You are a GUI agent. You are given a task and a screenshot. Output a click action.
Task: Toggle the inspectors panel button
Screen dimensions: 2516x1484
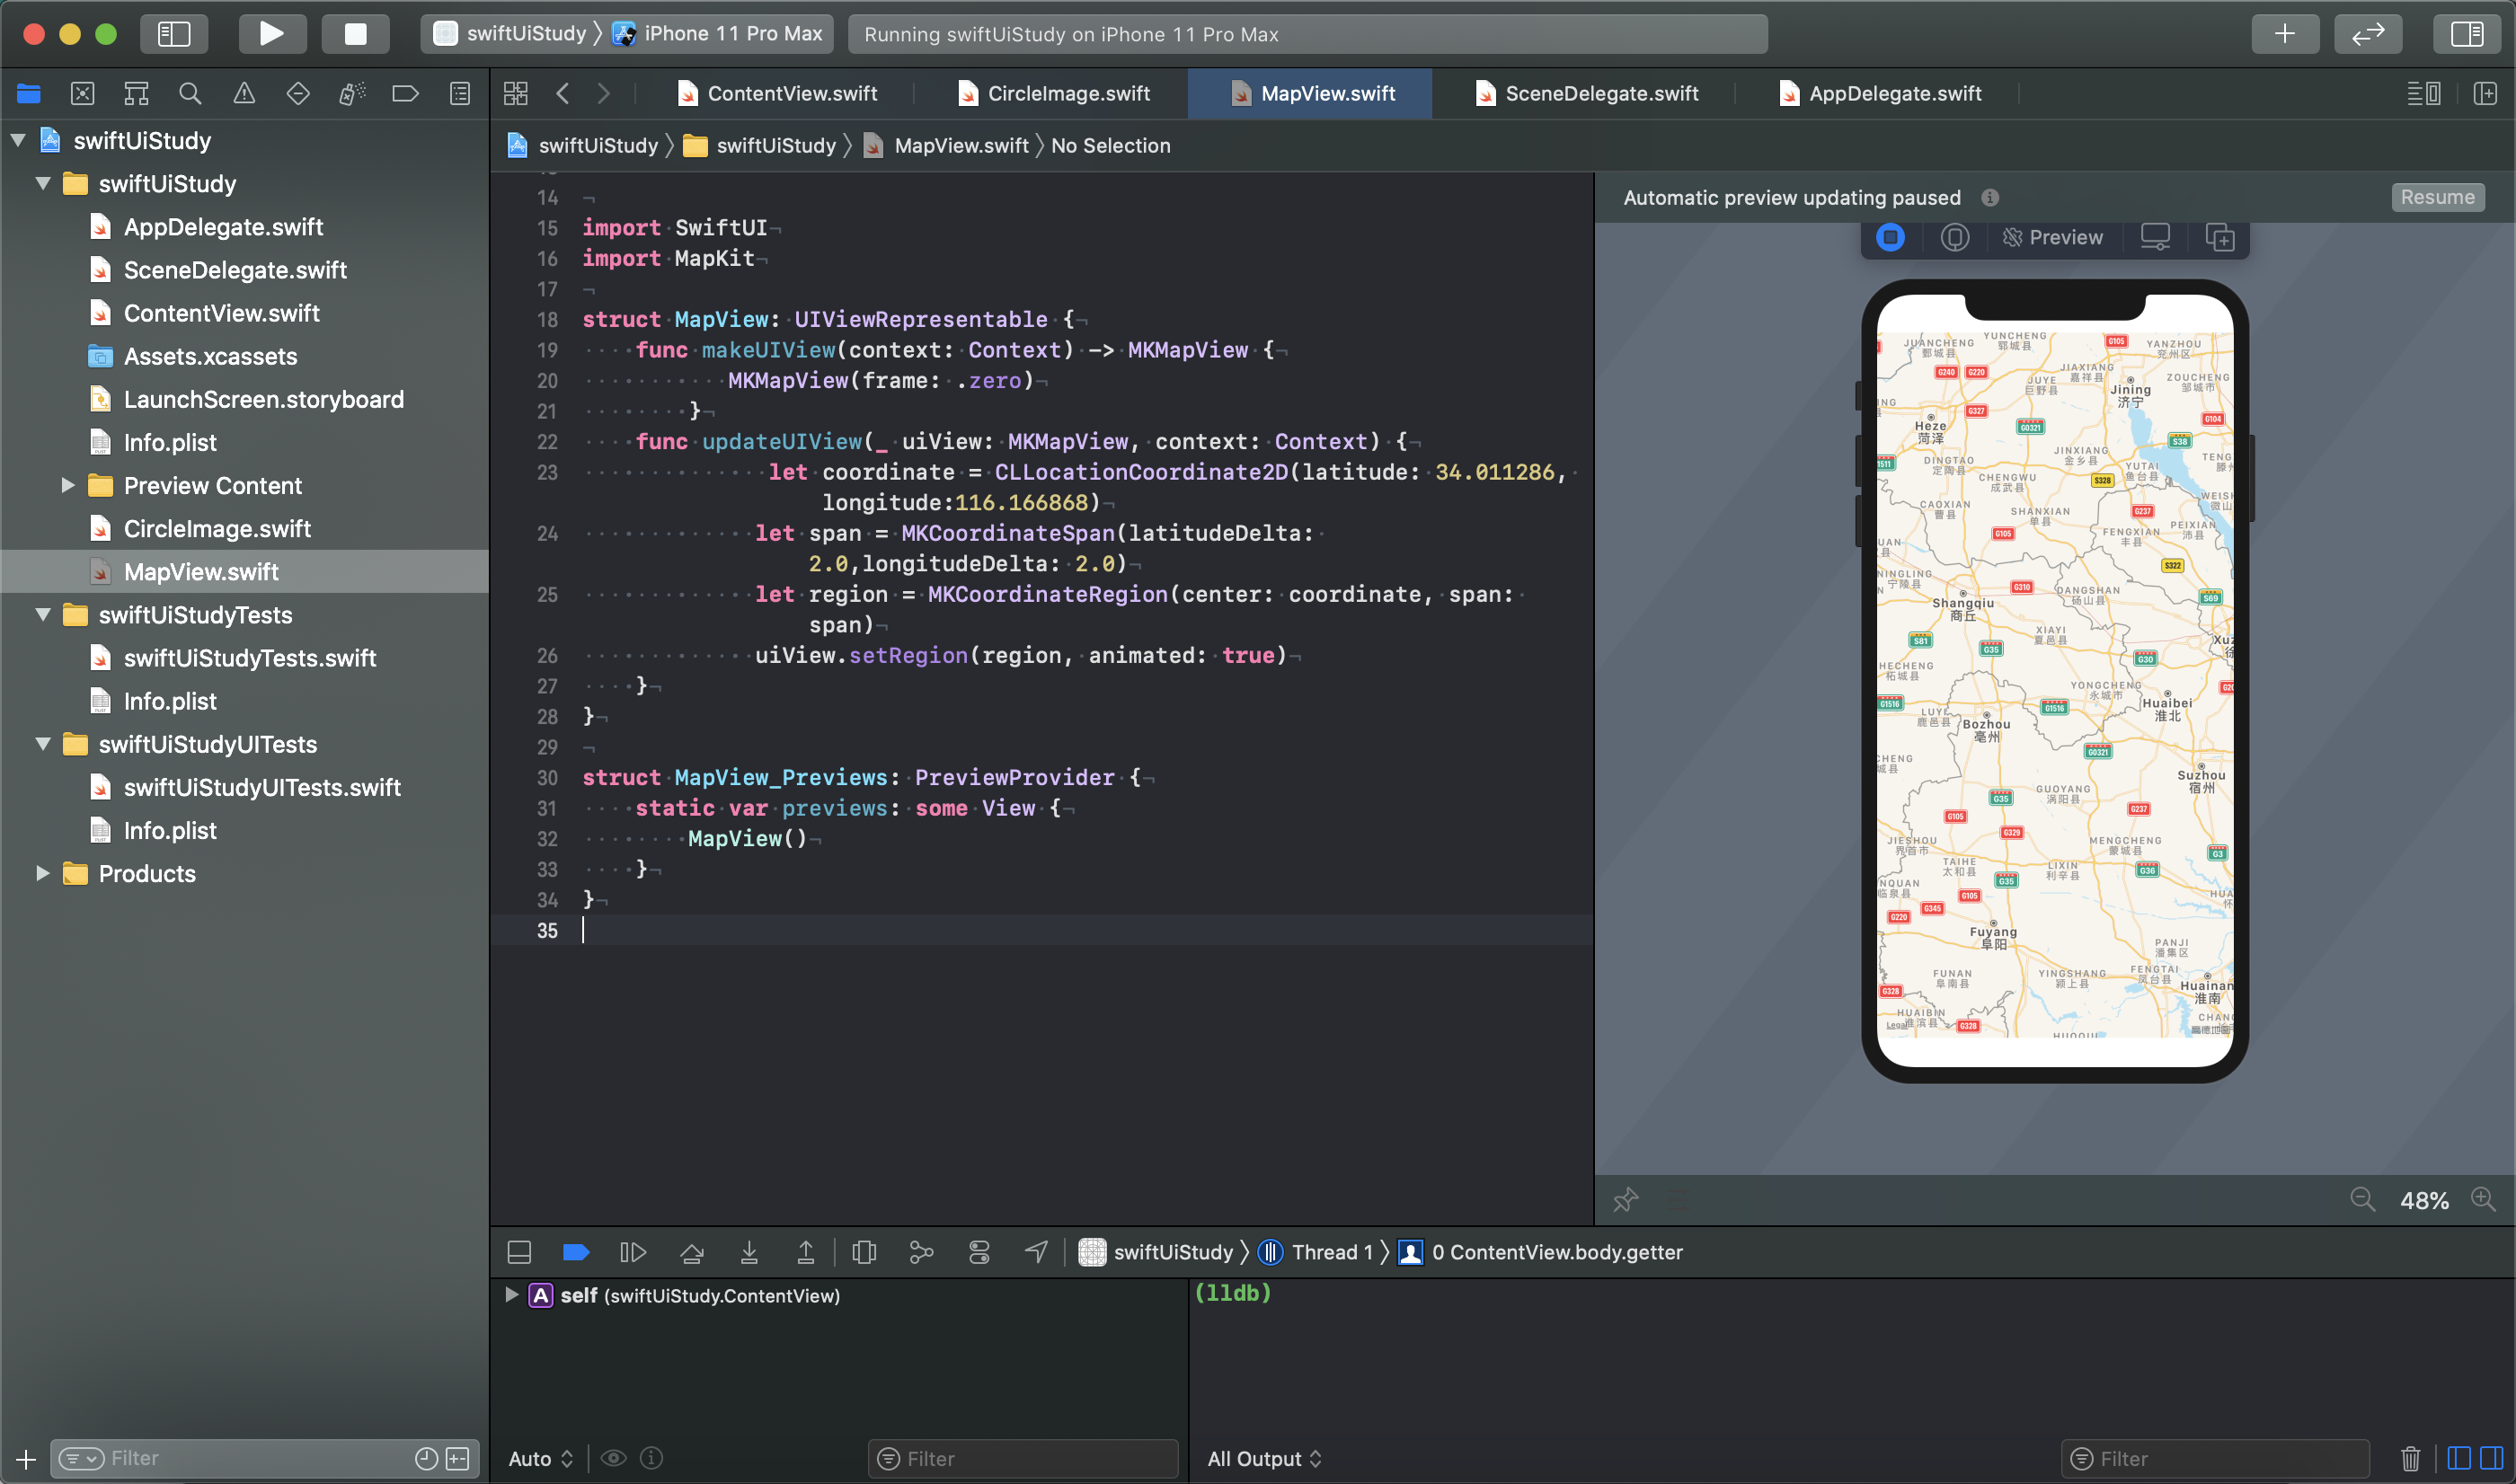[x=2466, y=34]
